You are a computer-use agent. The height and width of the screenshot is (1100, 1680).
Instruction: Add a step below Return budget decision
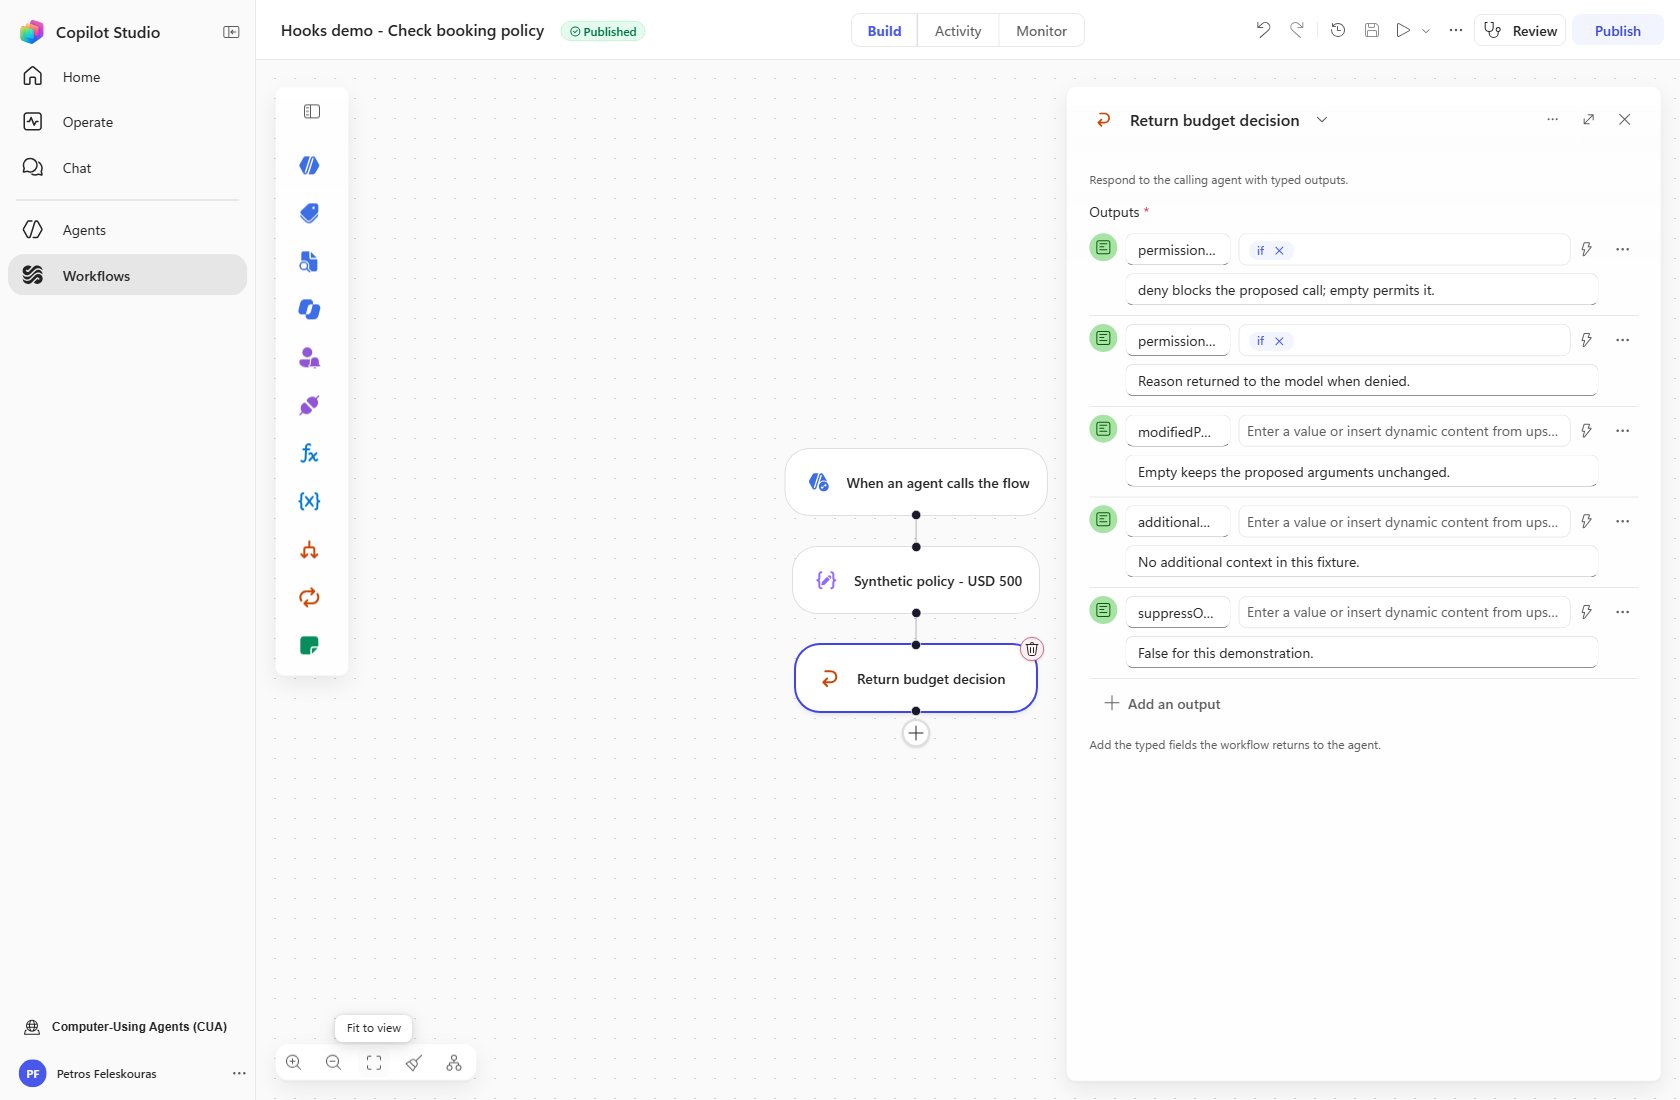[916, 733]
